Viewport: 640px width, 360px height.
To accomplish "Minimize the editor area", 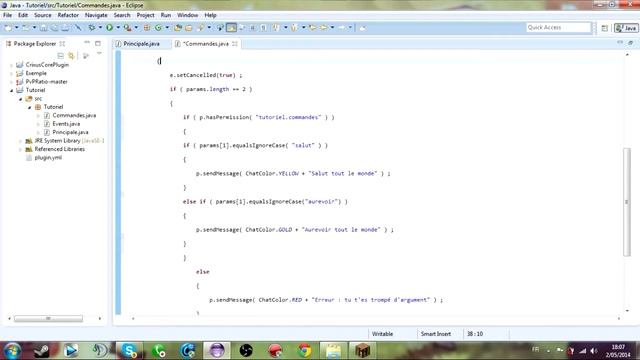I will point(620,43).
